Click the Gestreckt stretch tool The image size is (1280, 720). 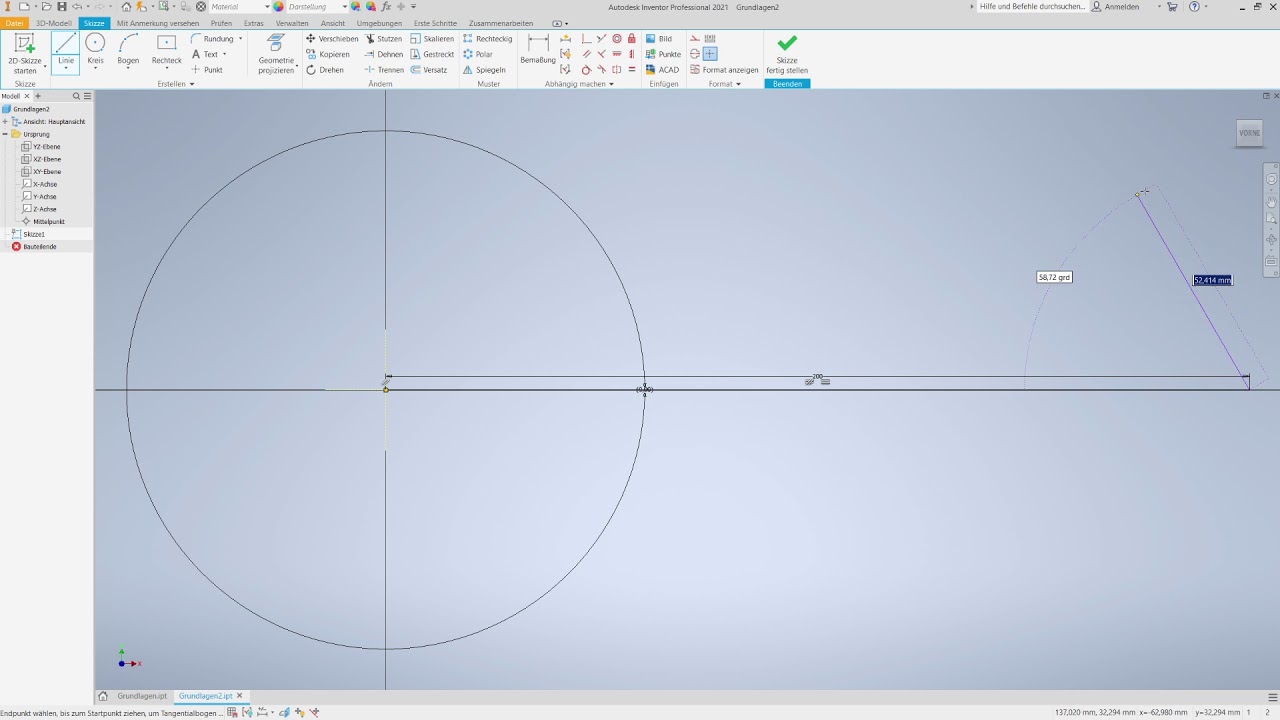click(432, 54)
